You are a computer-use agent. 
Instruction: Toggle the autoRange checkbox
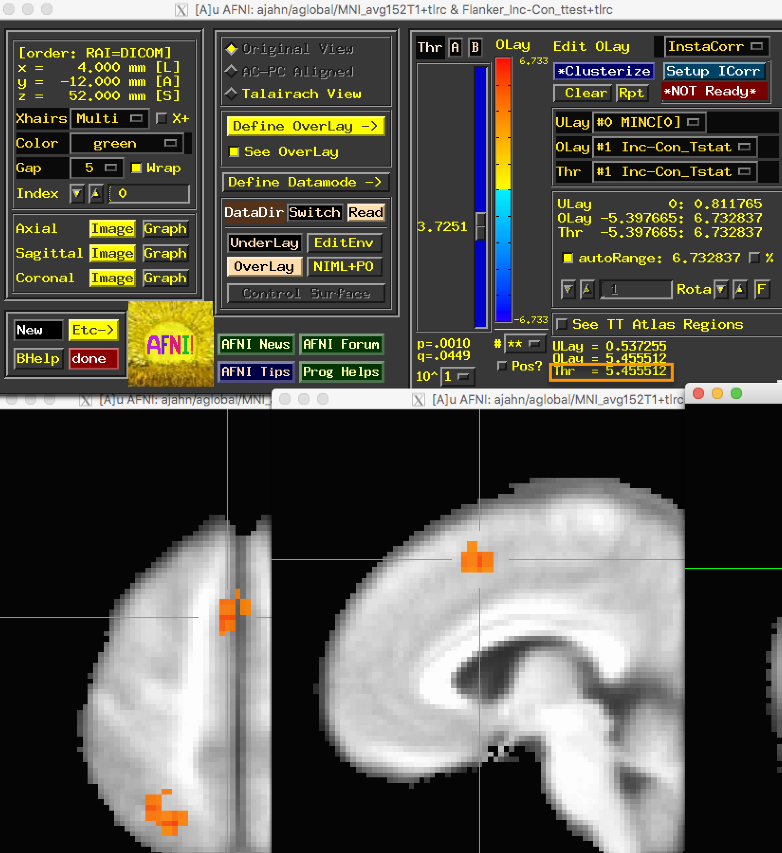coord(568,258)
